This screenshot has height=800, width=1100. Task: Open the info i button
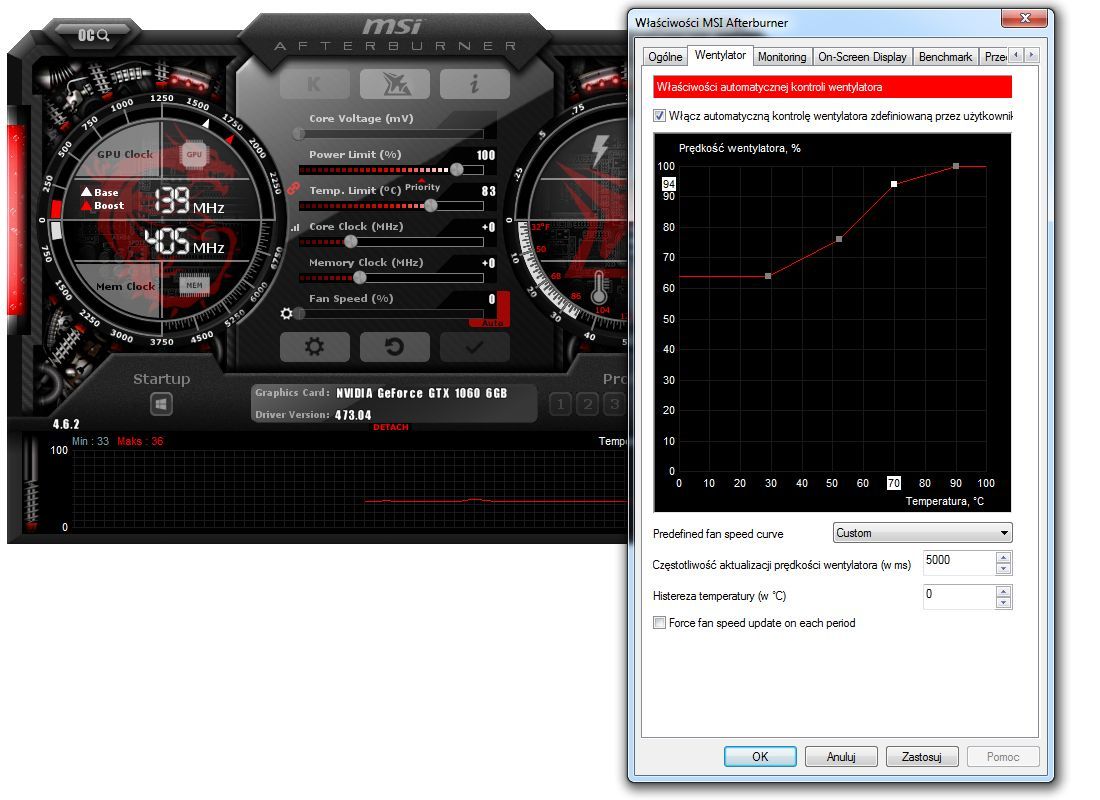pyautogui.click(x=475, y=85)
